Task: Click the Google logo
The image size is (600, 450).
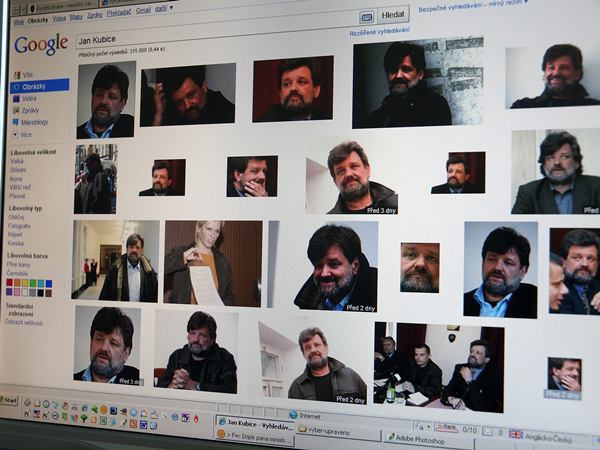Action: (x=41, y=44)
